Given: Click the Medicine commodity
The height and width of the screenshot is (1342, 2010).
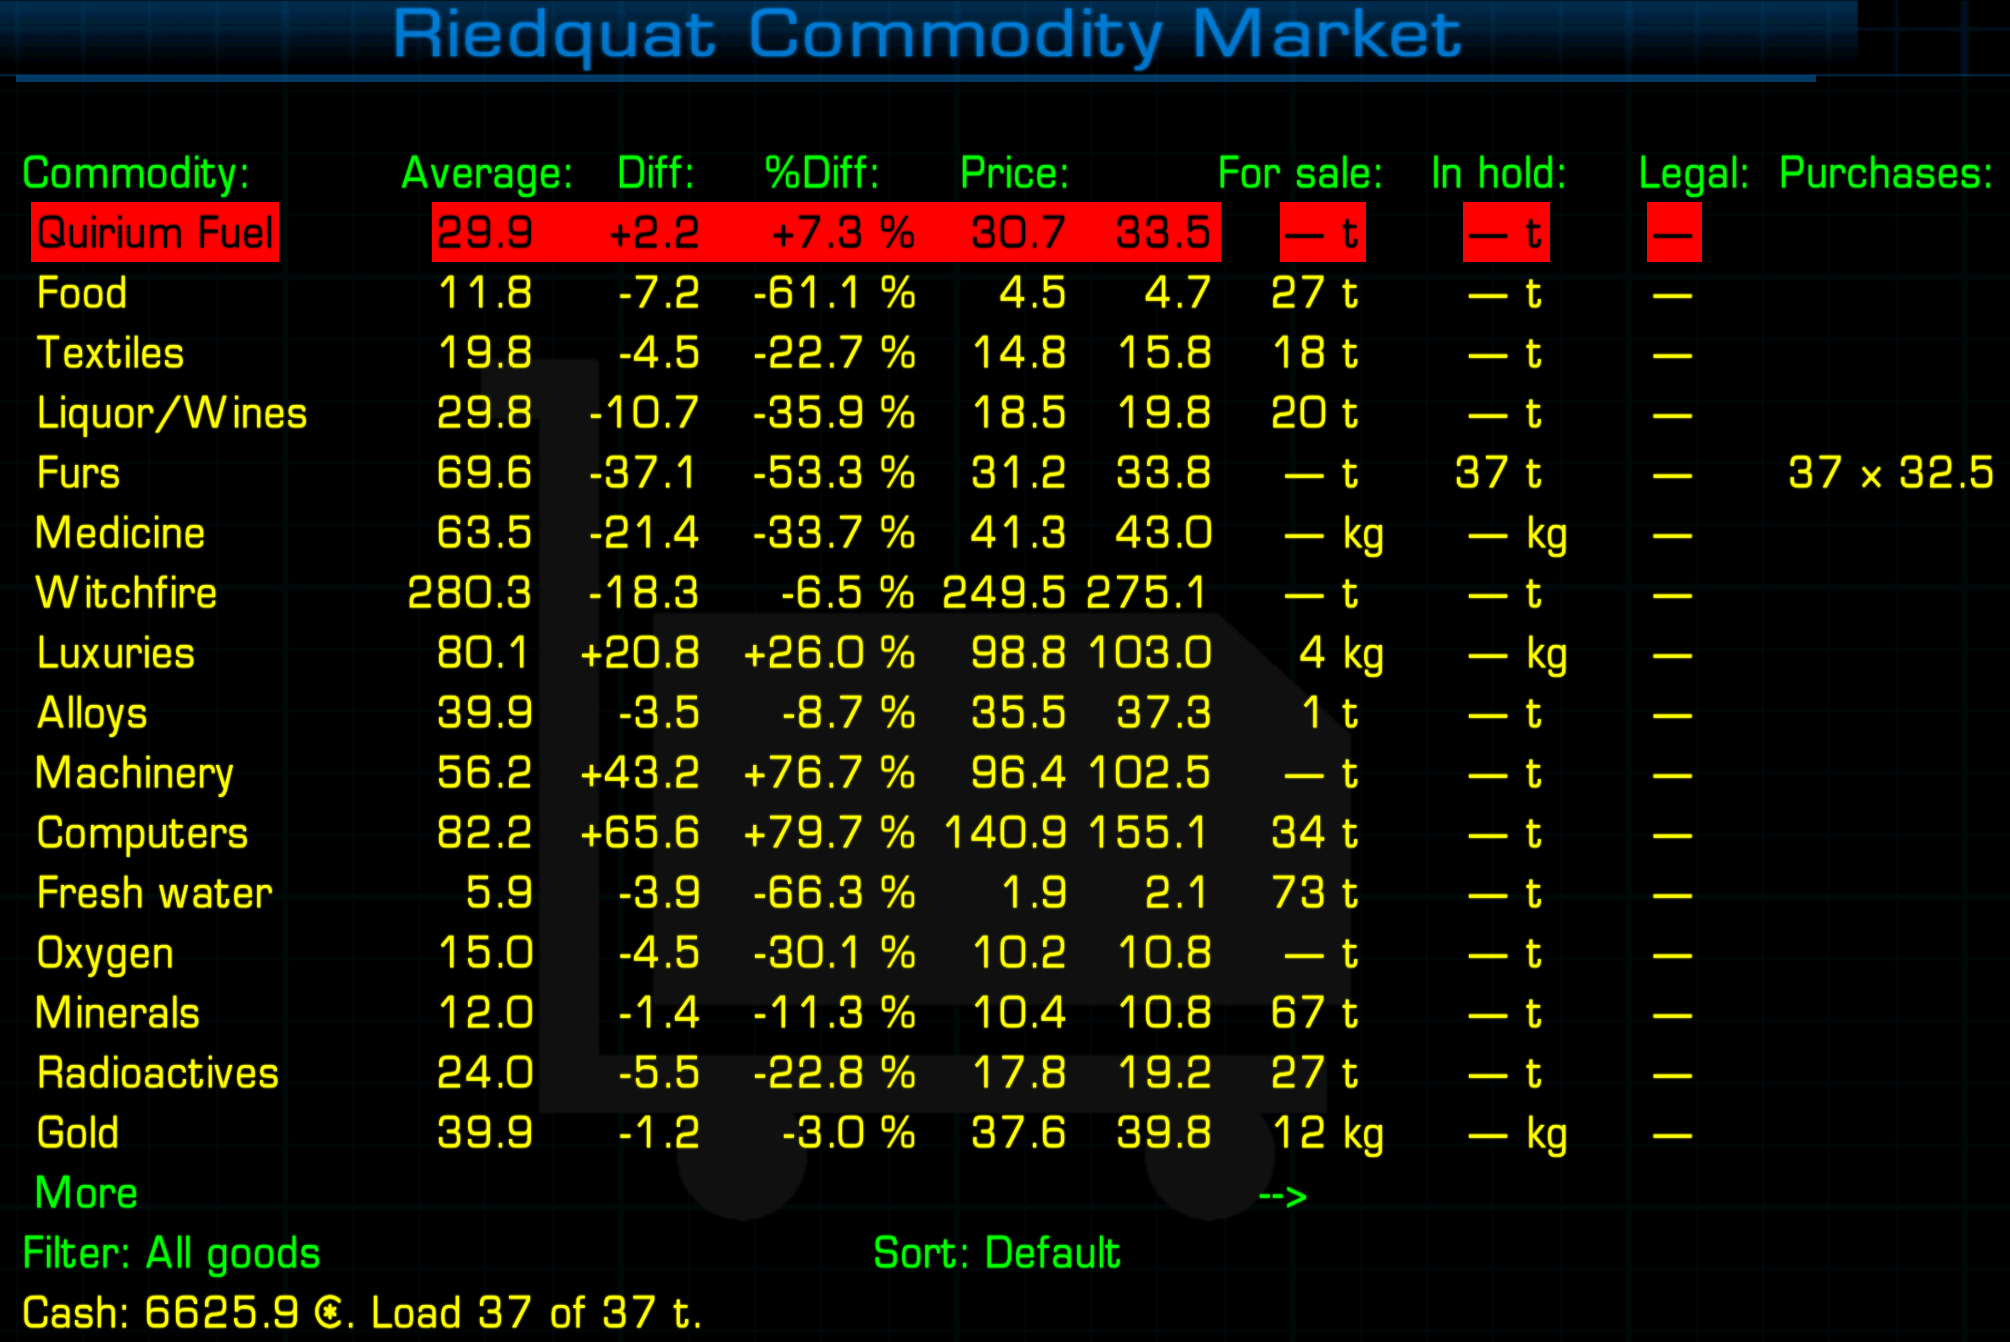Looking at the screenshot, I should (120, 533).
